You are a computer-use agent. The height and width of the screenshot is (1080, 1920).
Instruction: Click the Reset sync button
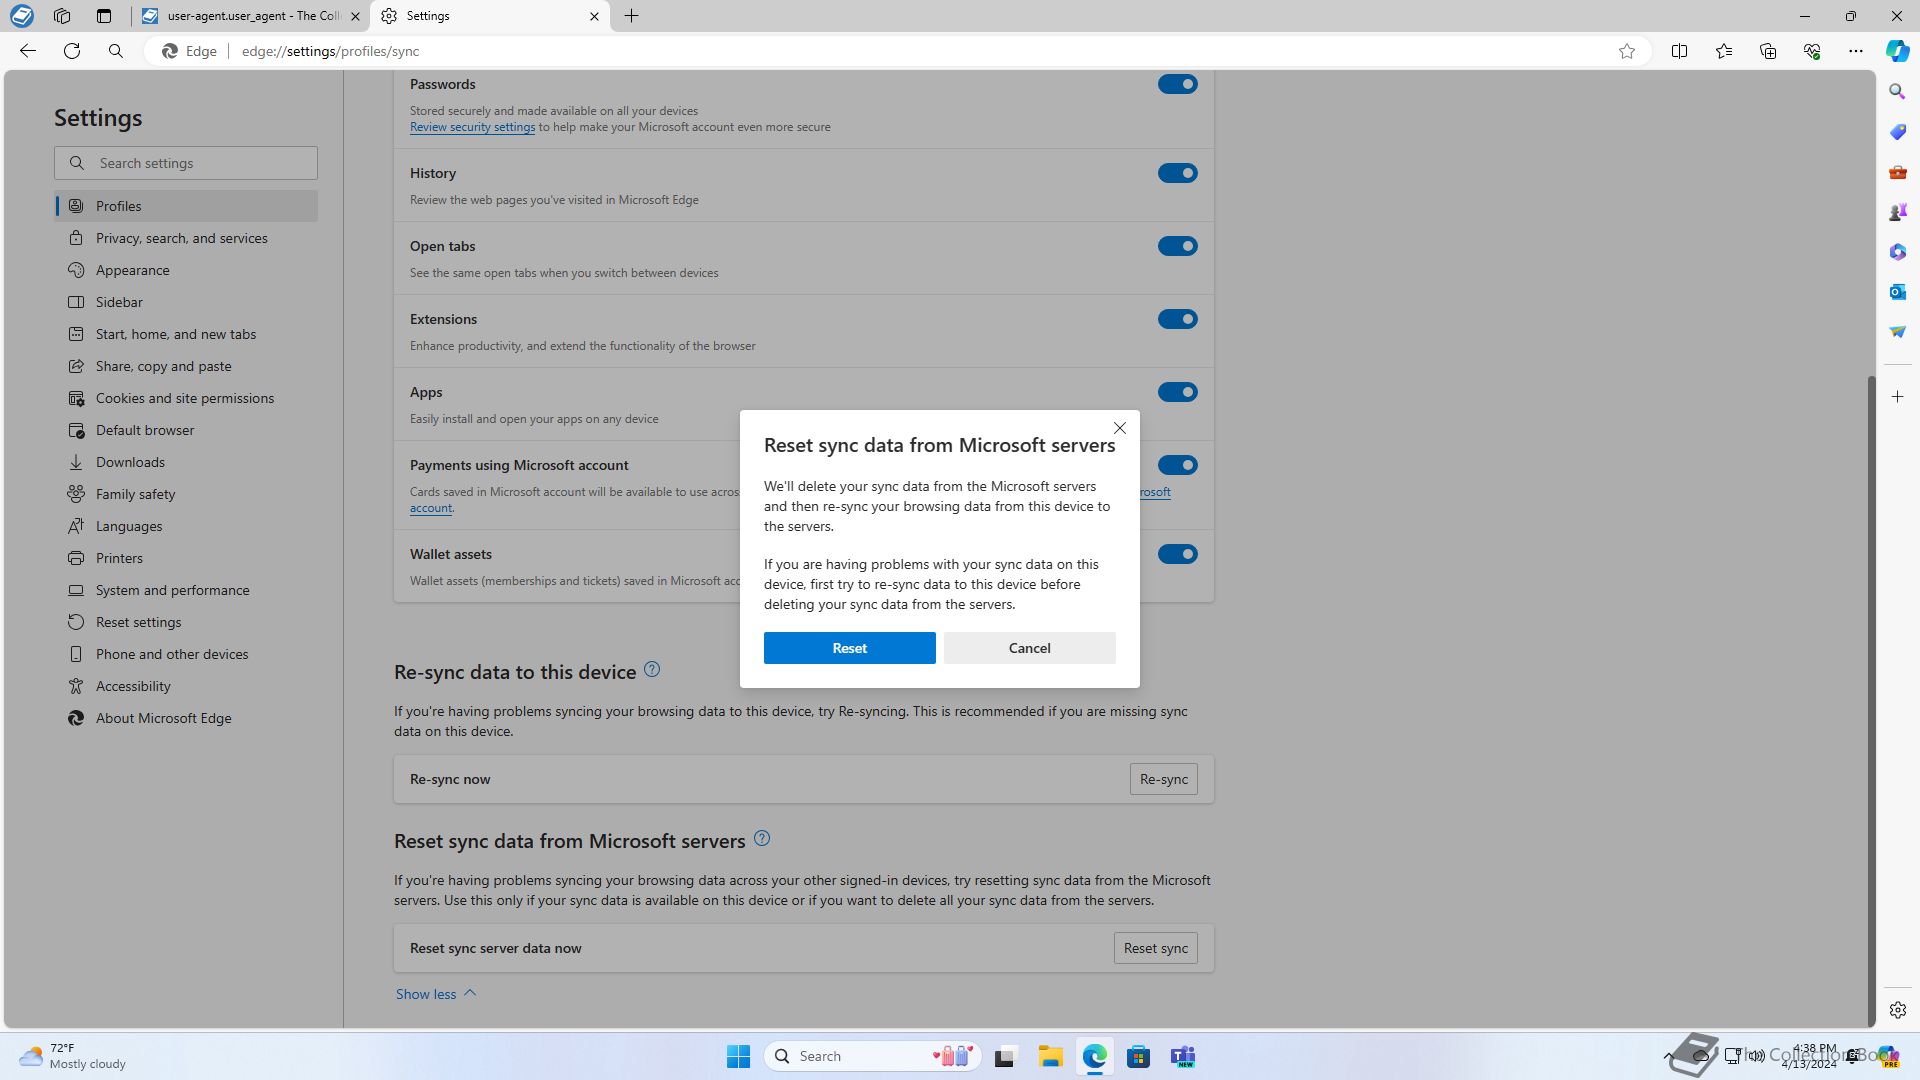pos(1155,948)
